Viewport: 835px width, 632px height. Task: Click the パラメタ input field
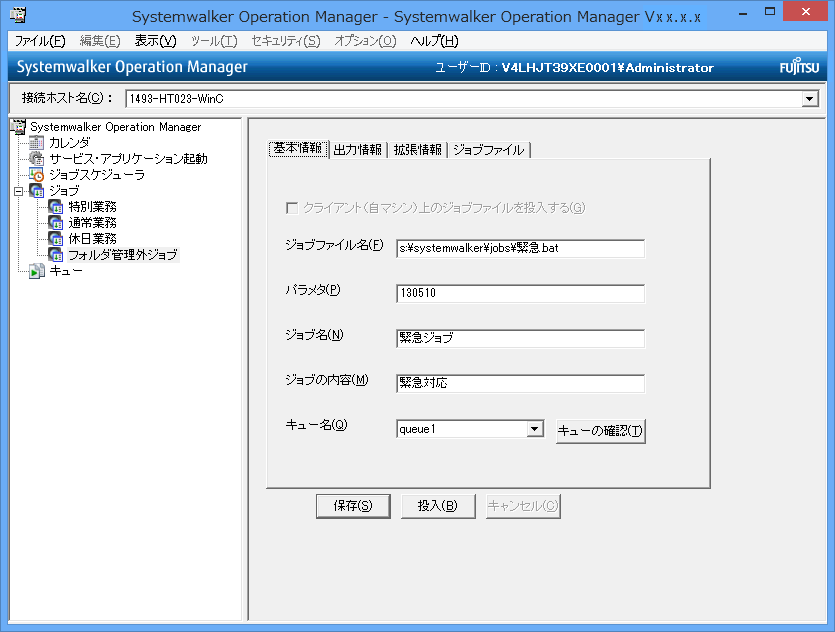(x=520, y=293)
